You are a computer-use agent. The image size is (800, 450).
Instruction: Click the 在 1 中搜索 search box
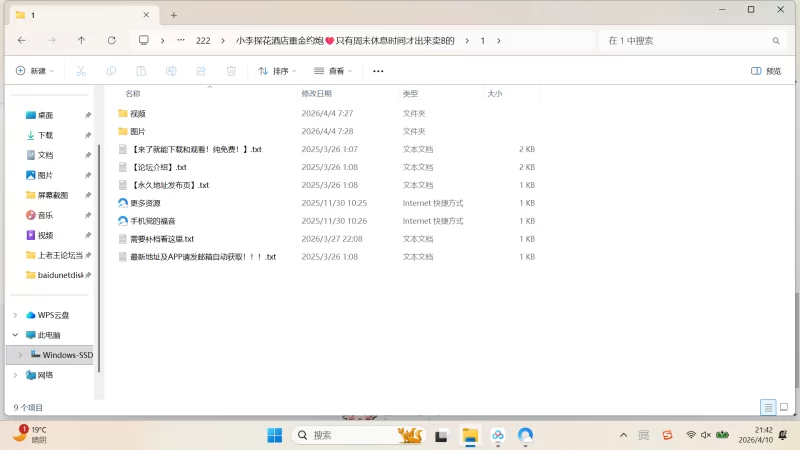click(x=685, y=41)
